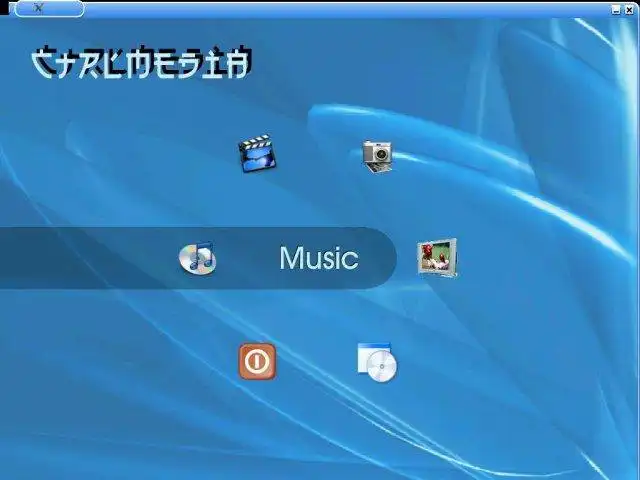Open the Movies clapperboard icon
Screen dimensions: 640x480
pos(257,153)
